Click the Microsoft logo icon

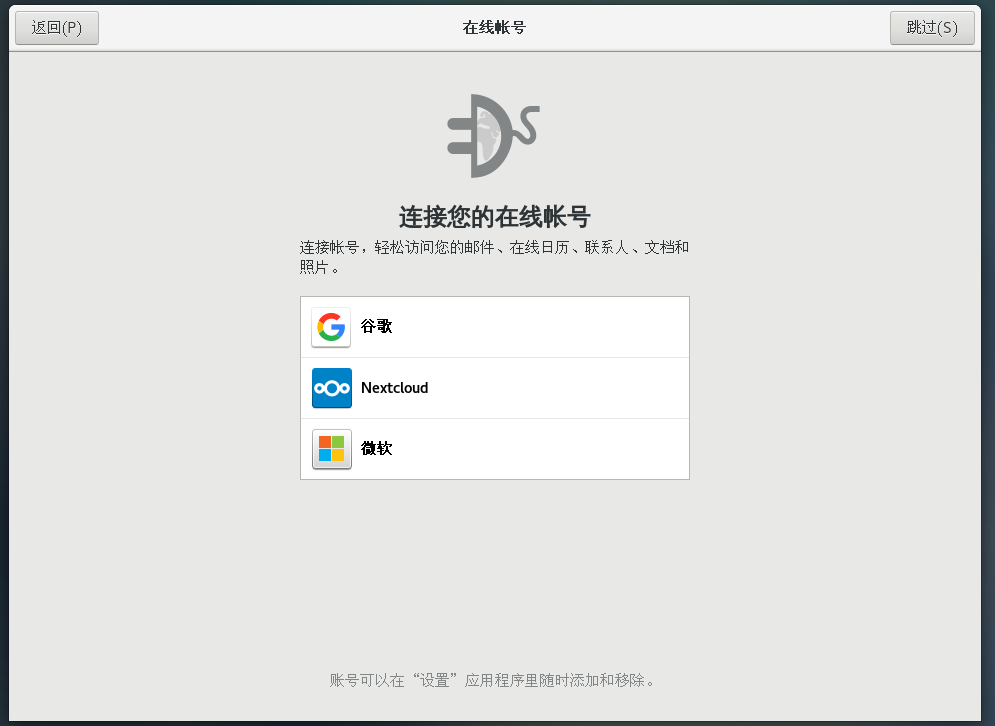point(331,449)
